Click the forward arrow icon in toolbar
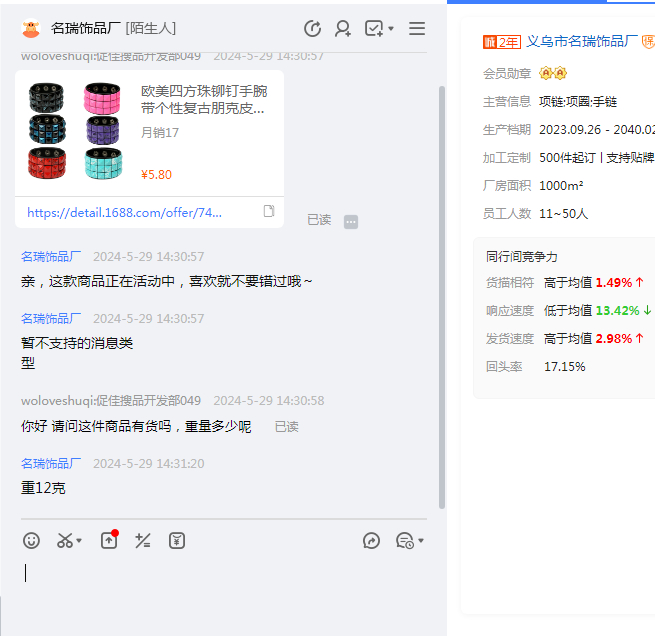Image resolution: width=655 pixels, height=636 pixels. pos(371,541)
